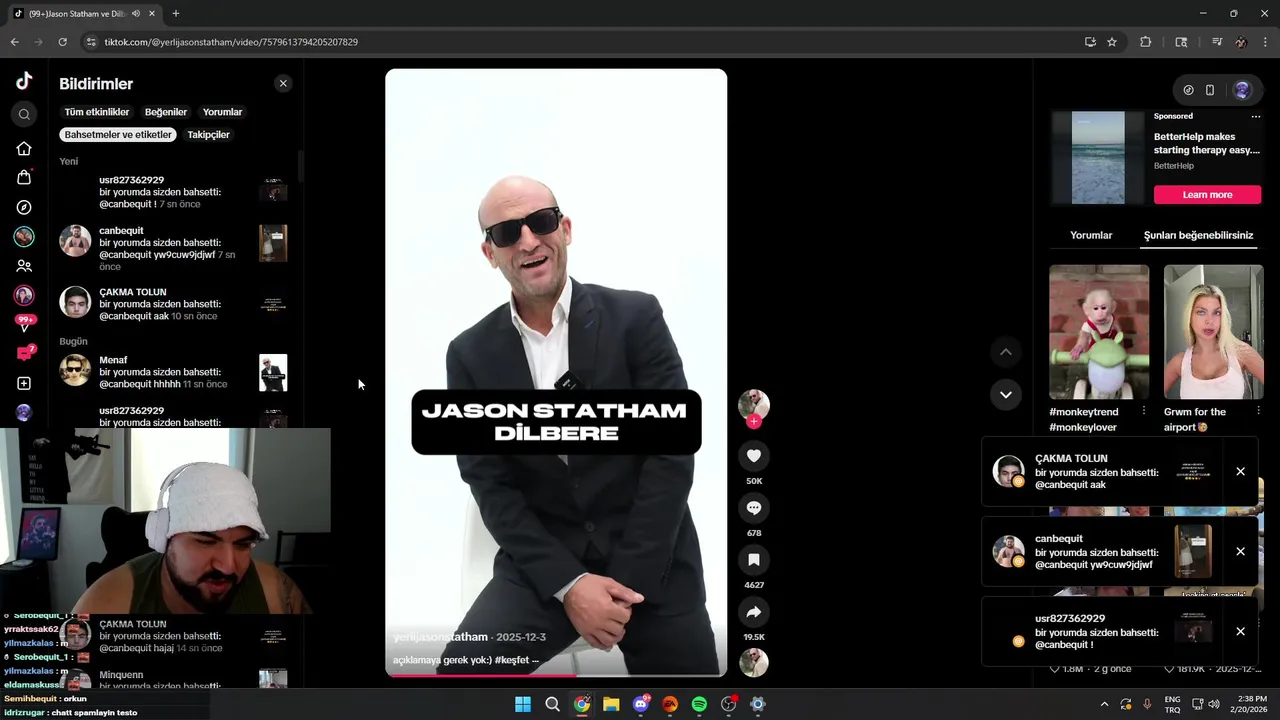Show hidden system tray icons
Image resolution: width=1280 pixels, height=720 pixels.
pyautogui.click(x=1104, y=704)
